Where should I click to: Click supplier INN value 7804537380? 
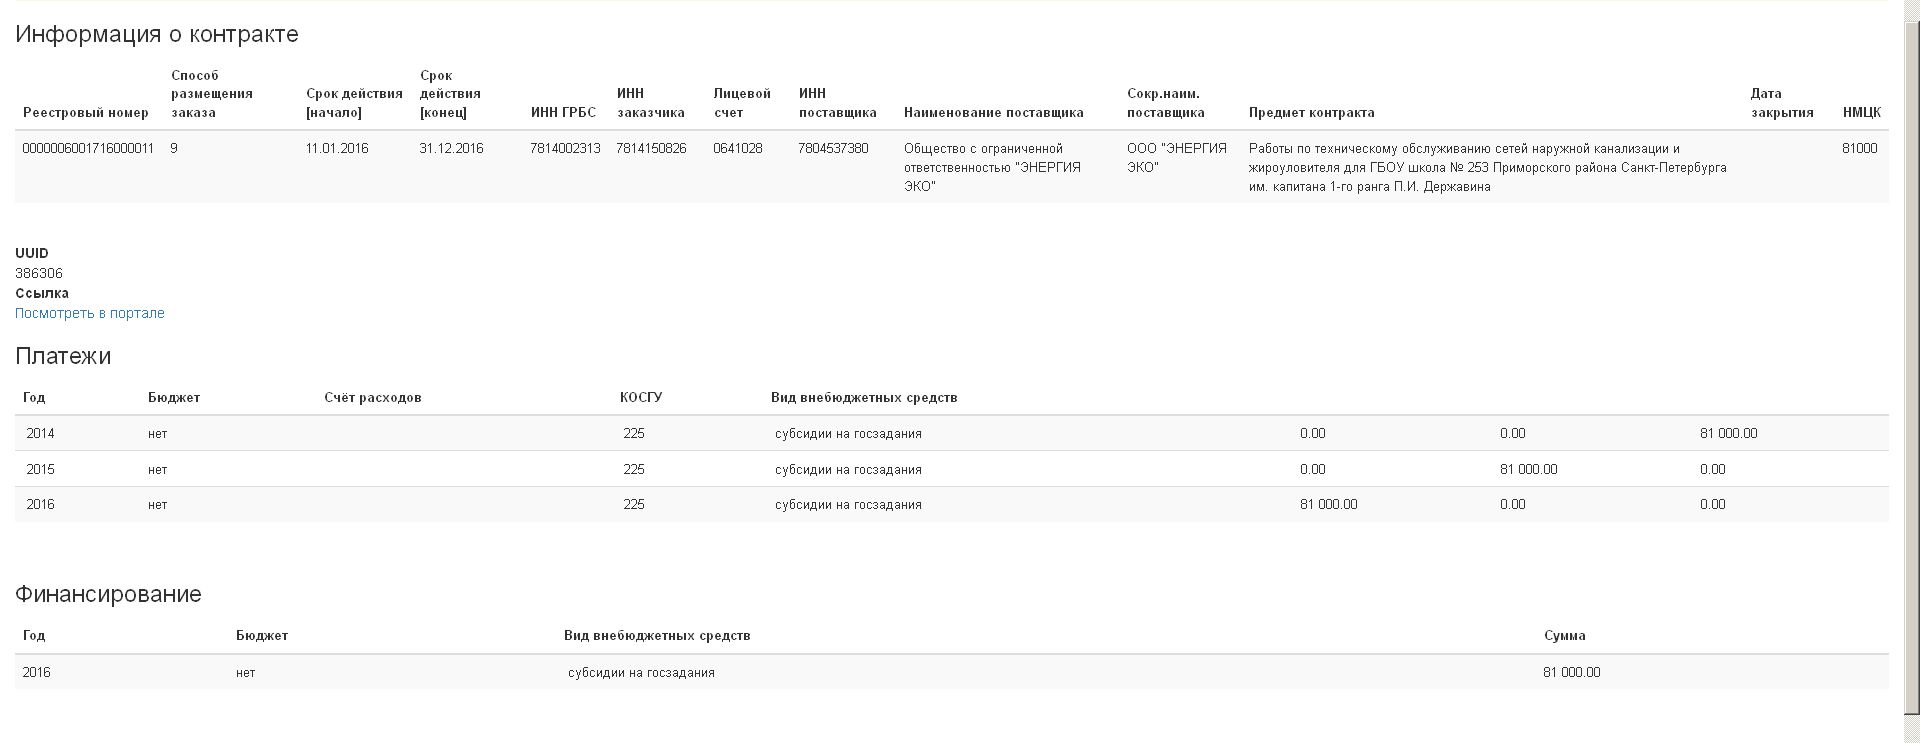click(833, 148)
